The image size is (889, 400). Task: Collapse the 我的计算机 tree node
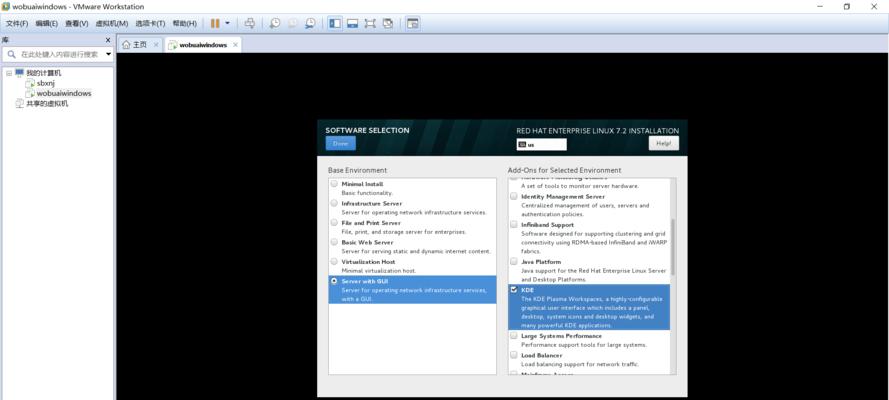coord(9,74)
